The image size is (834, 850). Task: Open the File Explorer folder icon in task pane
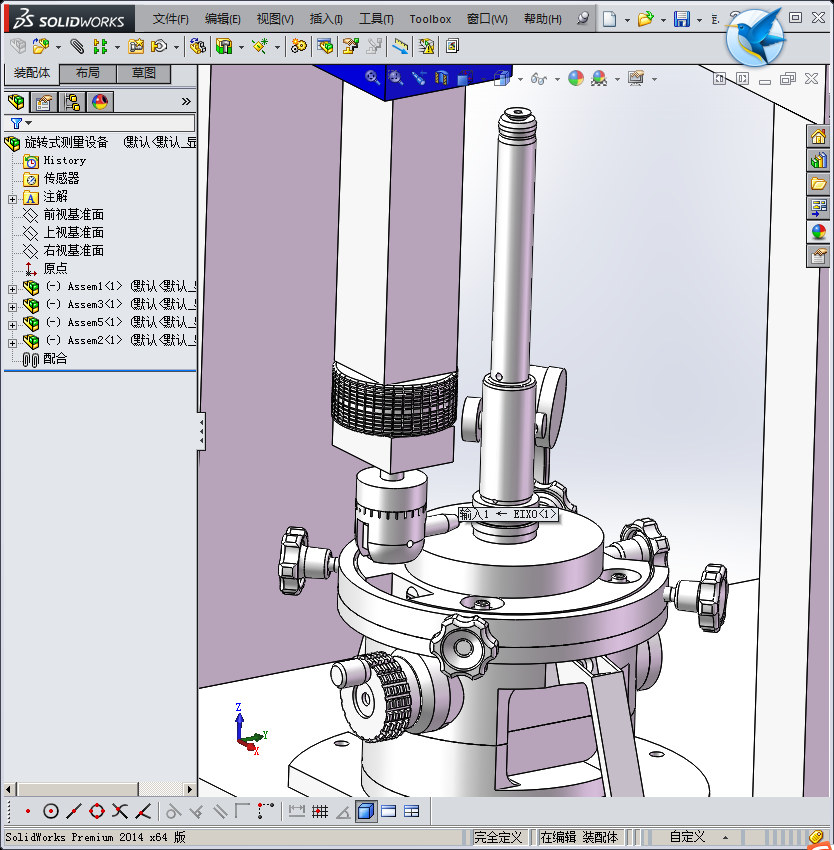(818, 184)
